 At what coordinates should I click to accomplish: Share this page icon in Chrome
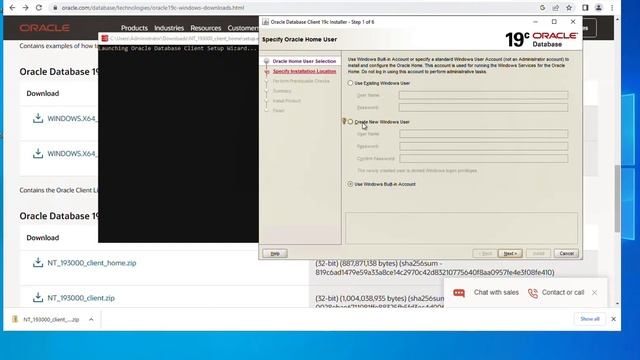click(x=556, y=8)
